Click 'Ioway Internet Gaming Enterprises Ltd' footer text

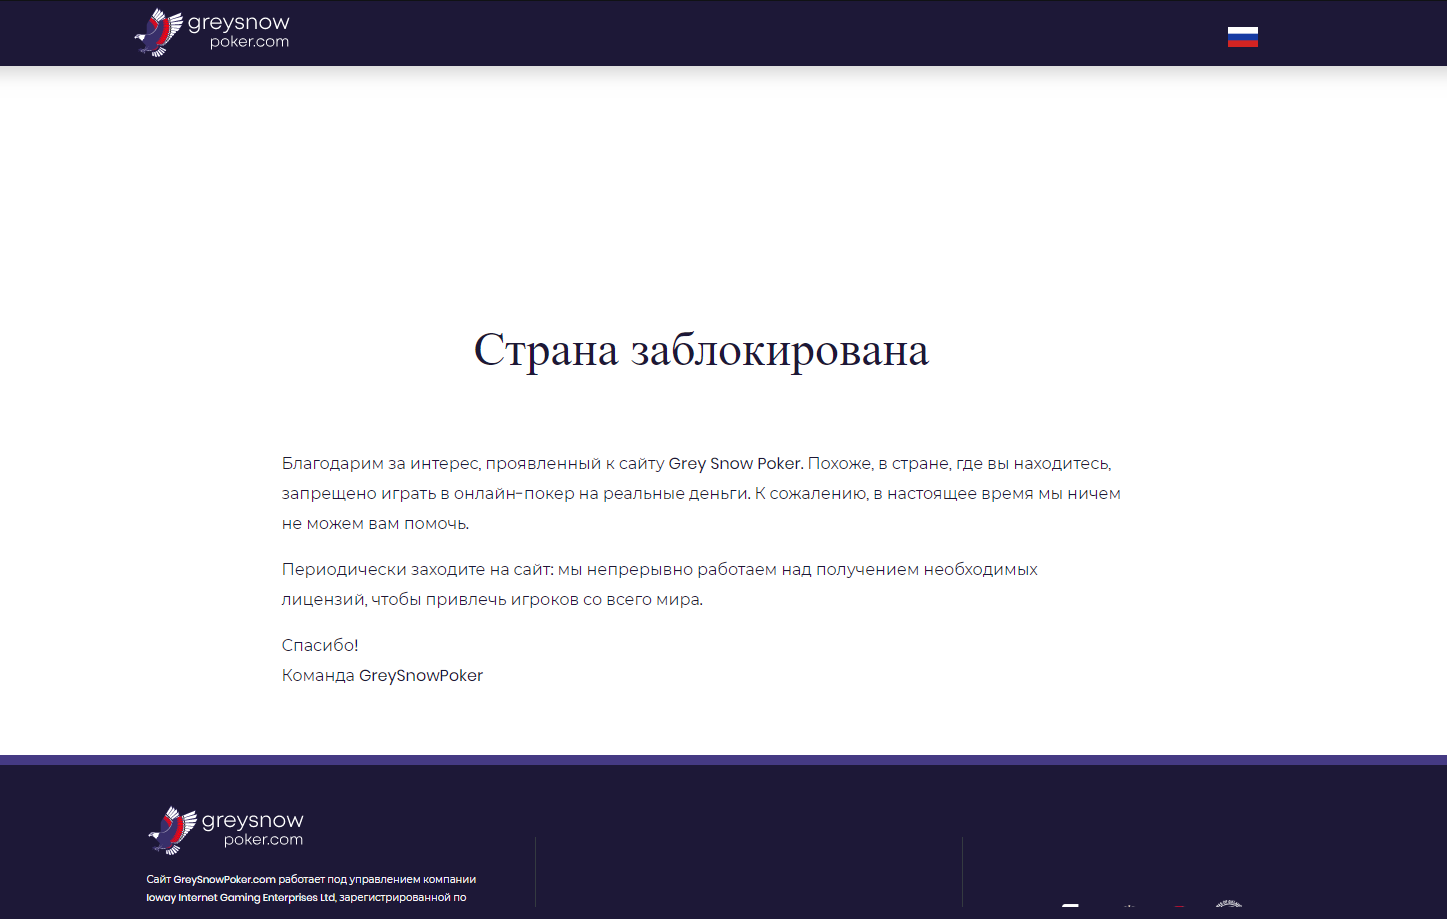click(241, 898)
